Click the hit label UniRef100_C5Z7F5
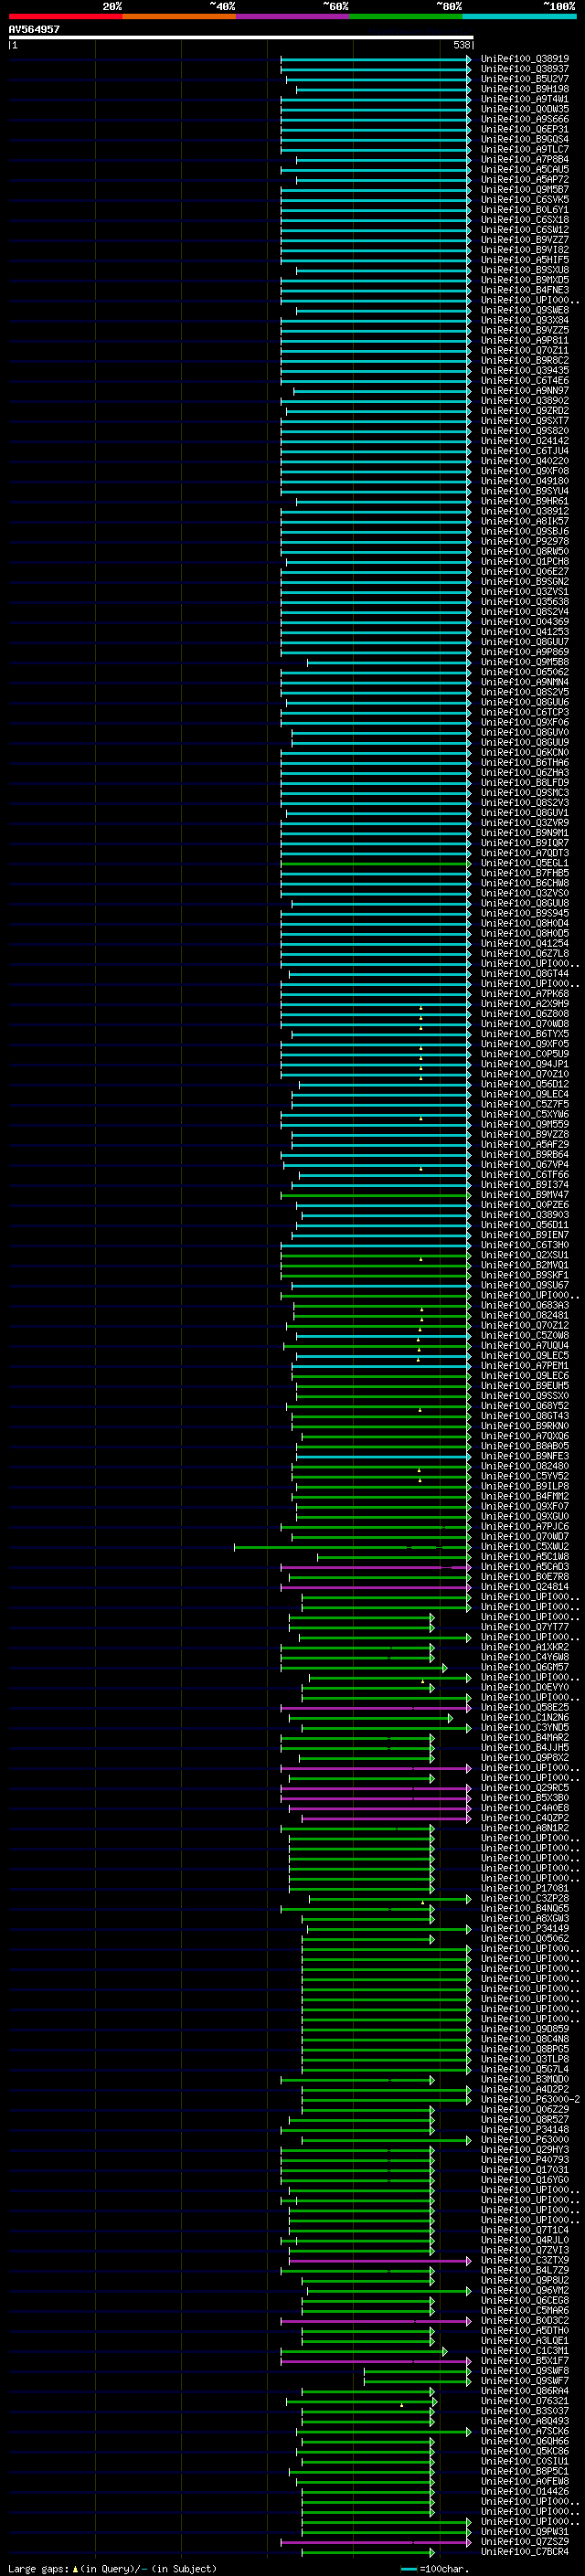The image size is (585, 2576). [x=524, y=1104]
